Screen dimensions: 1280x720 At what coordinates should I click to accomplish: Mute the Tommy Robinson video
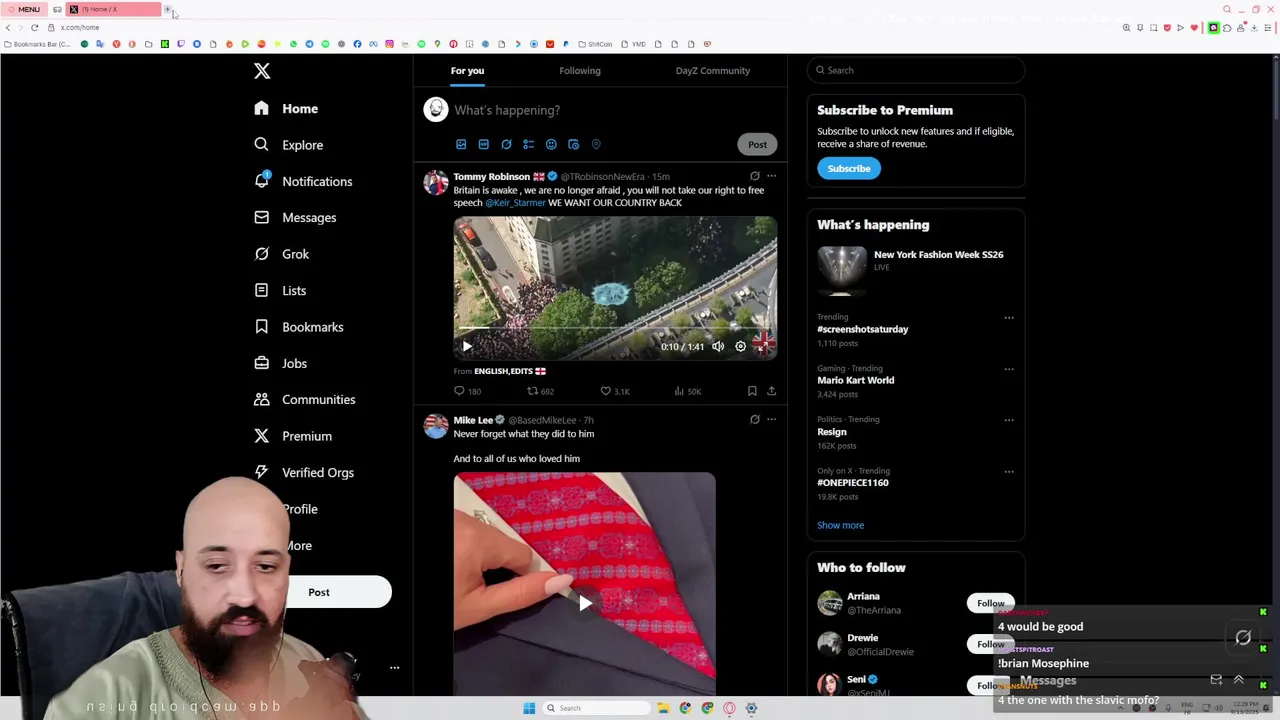[x=718, y=346]
